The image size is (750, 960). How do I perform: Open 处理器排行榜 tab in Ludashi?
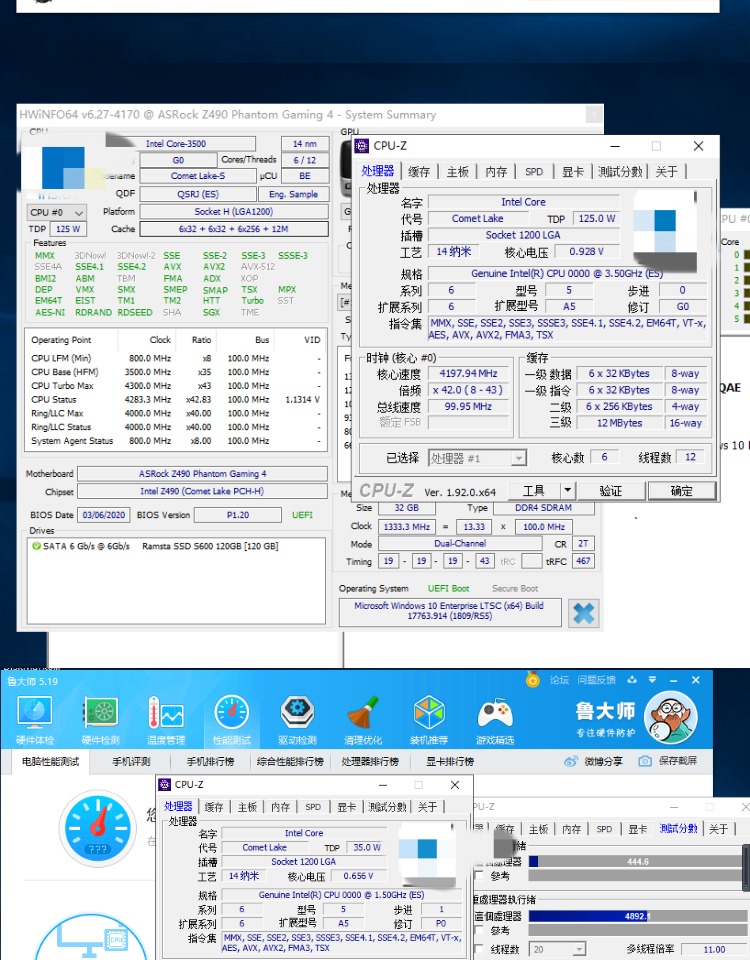pos(370,761)
